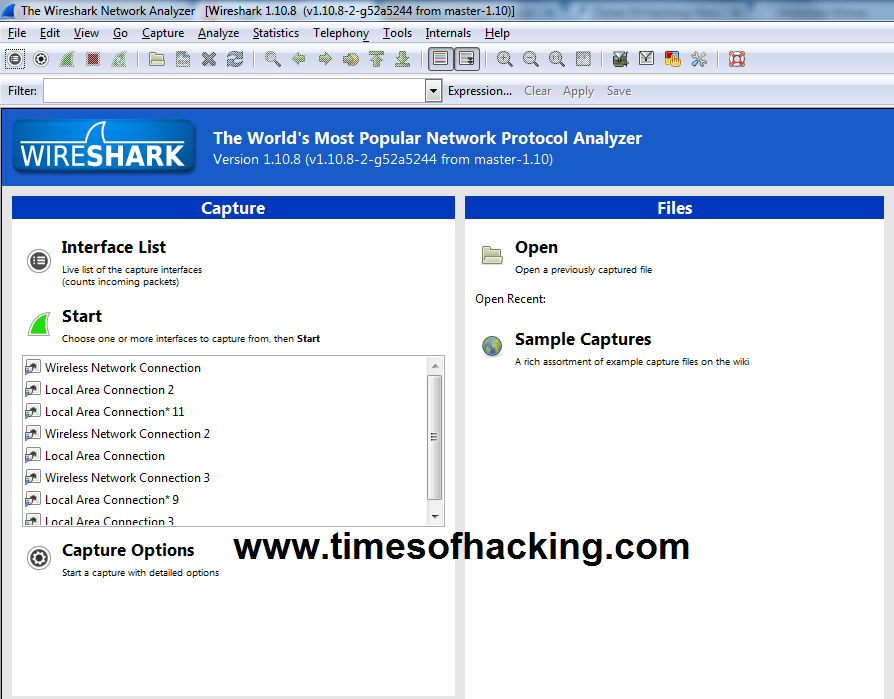Click the list capture interfaces toolbar icon
The height and width of the screenshot is (699, 894).
pos(15,59)
